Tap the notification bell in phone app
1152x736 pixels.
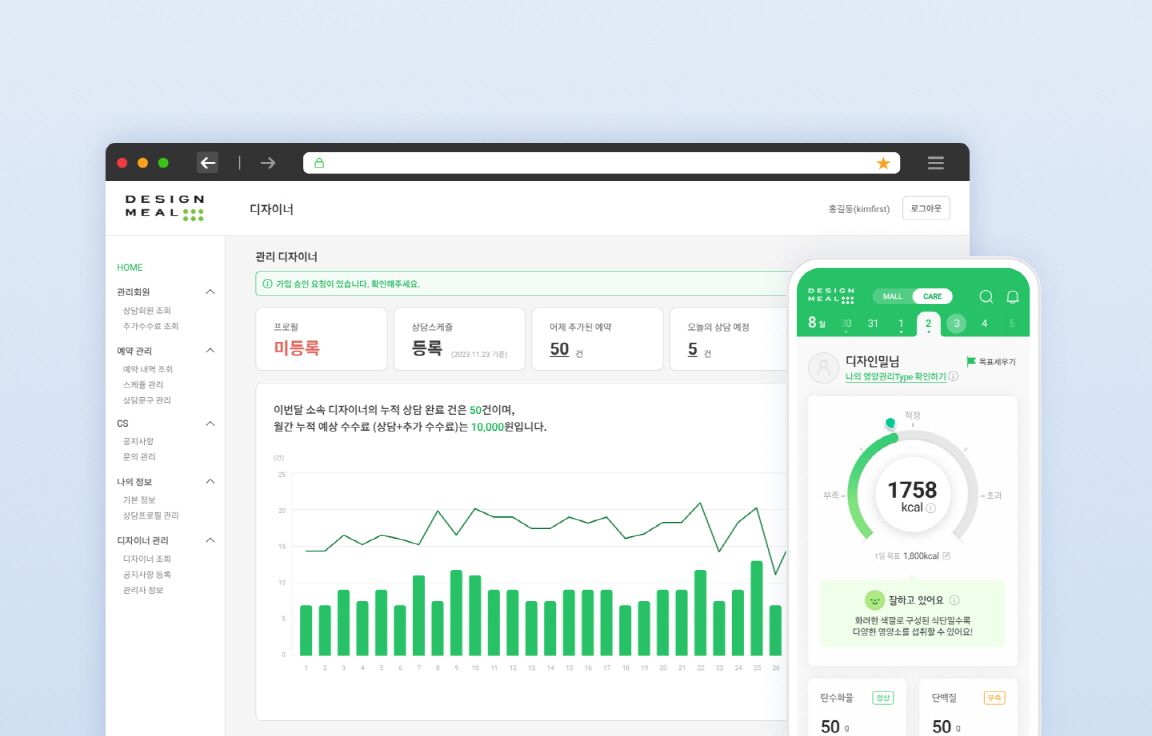pyautogui.click(x=1012, y=296)
